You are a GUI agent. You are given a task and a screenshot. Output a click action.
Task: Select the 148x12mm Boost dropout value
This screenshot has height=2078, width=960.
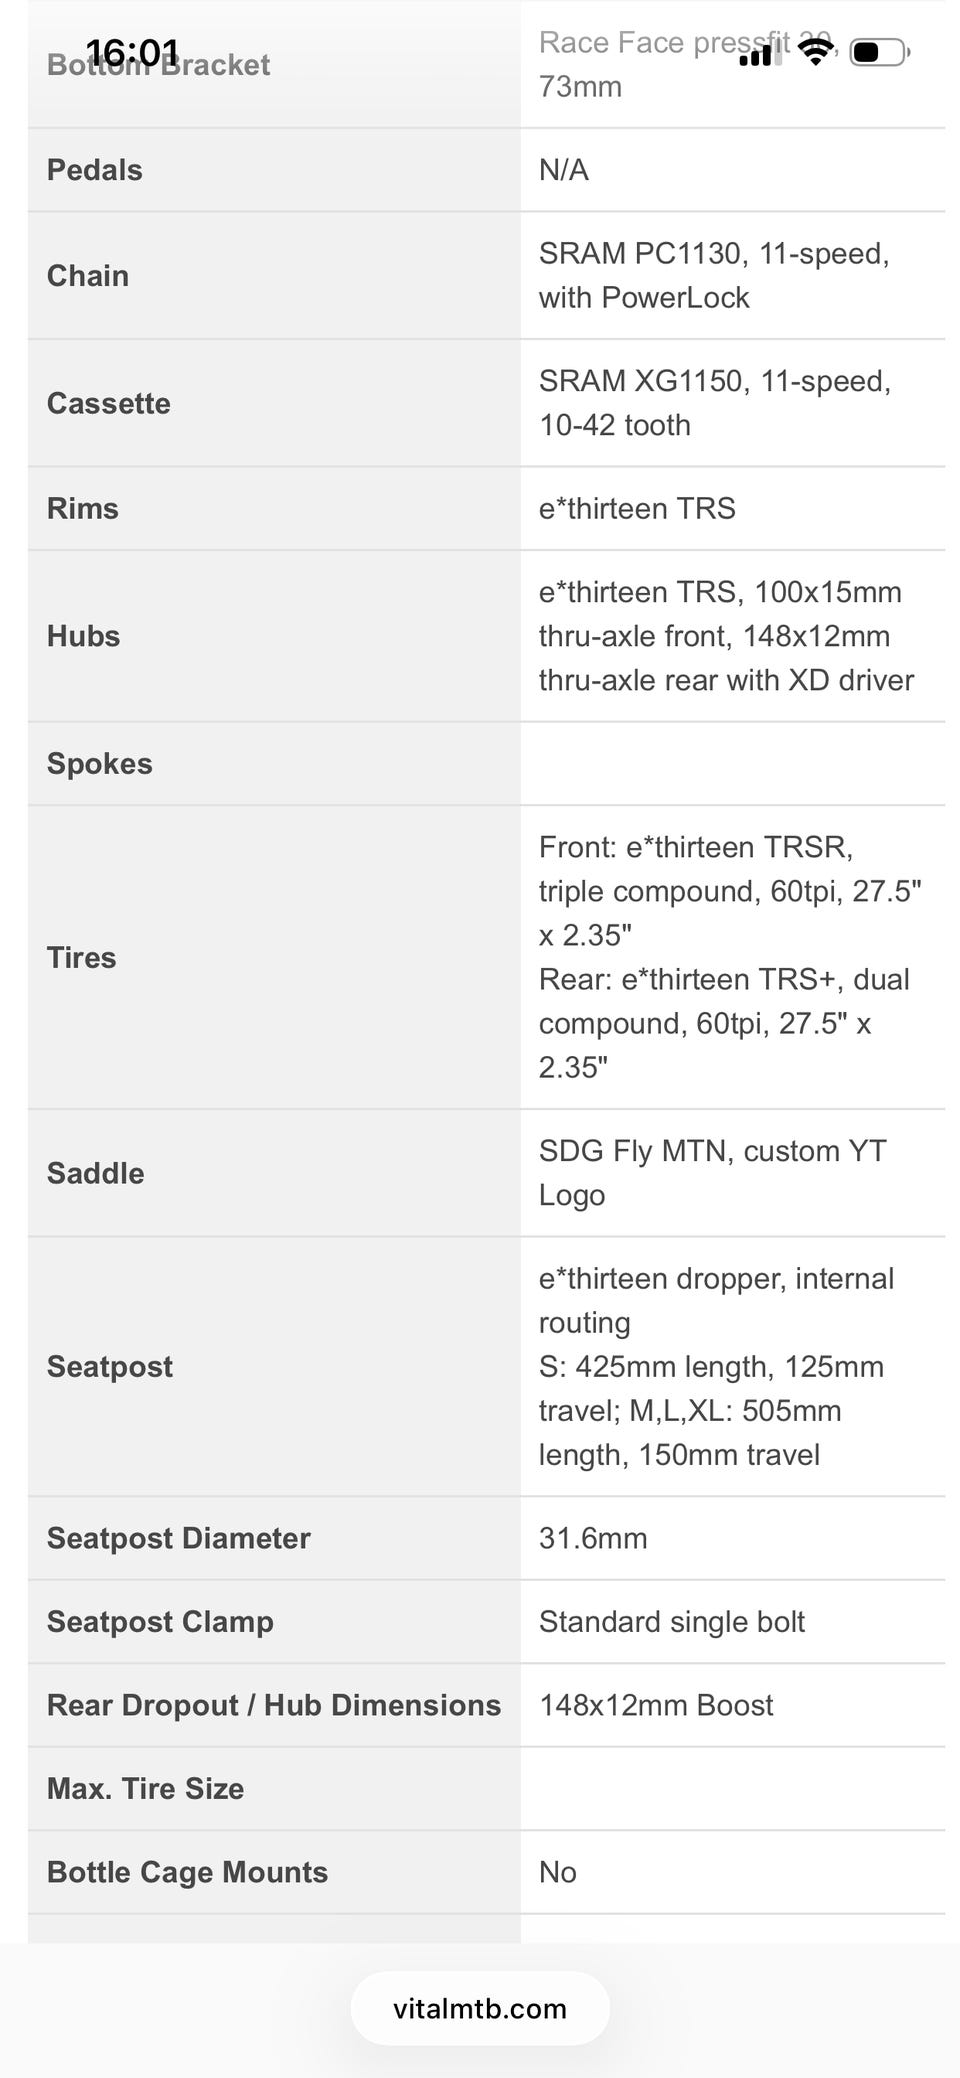(x=656, y=1705)
